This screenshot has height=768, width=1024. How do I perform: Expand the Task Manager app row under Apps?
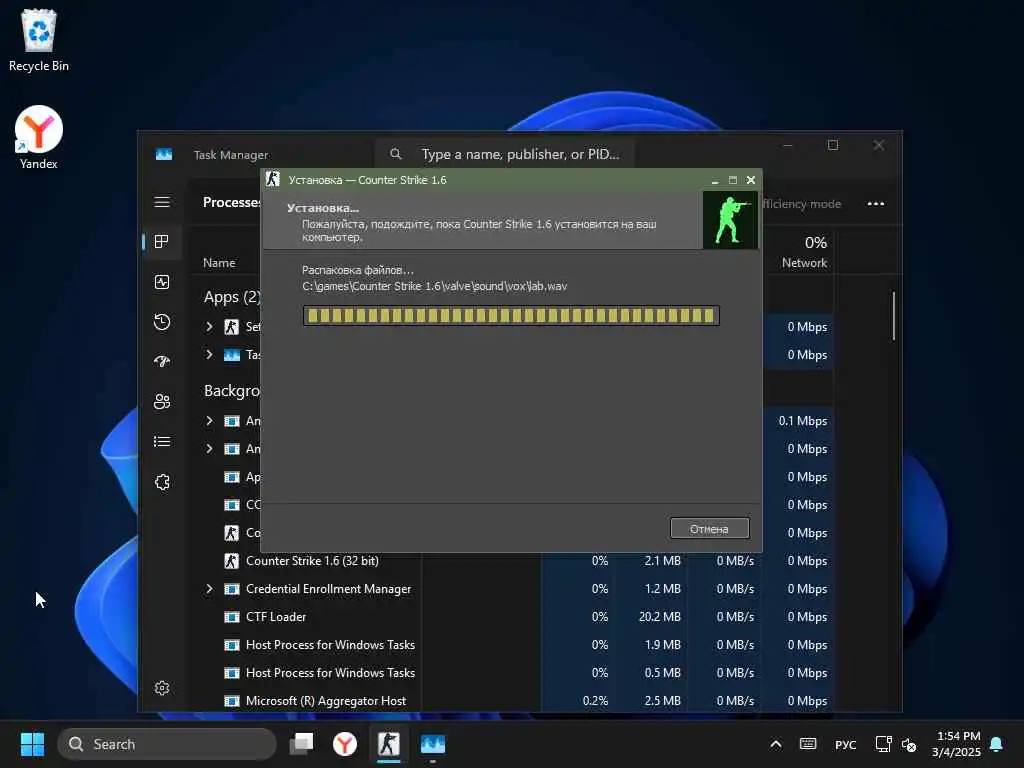(x=209, y=355)
